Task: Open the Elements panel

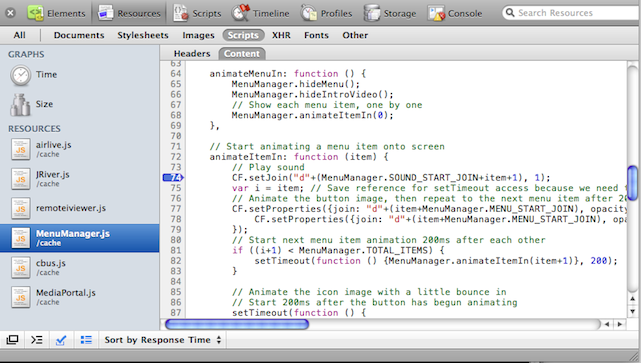Action: coord(56,13)
